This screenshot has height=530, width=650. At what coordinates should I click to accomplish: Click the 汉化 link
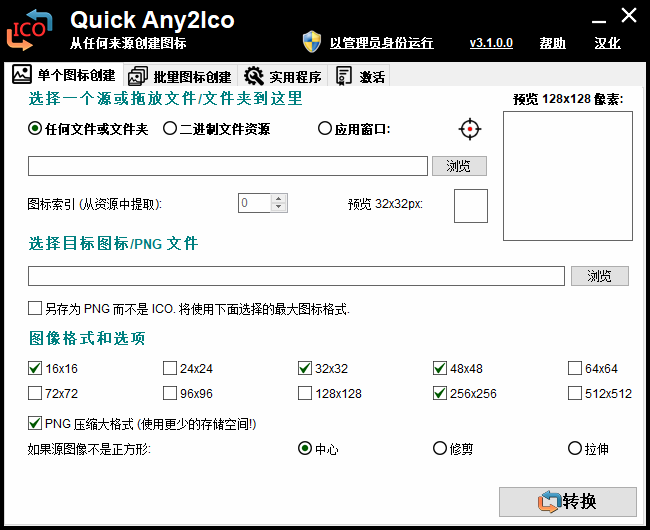pyautogui.click(x=607, y=43)
